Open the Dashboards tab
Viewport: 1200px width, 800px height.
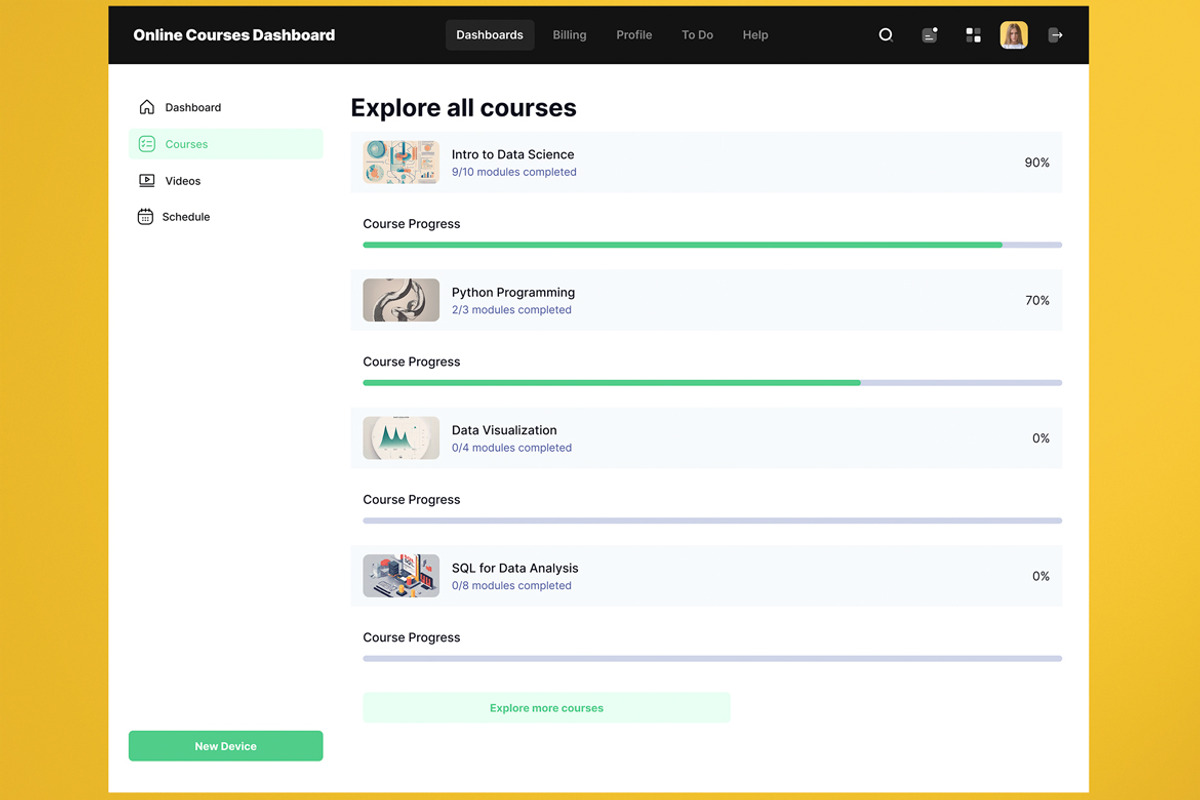point(490,35)
